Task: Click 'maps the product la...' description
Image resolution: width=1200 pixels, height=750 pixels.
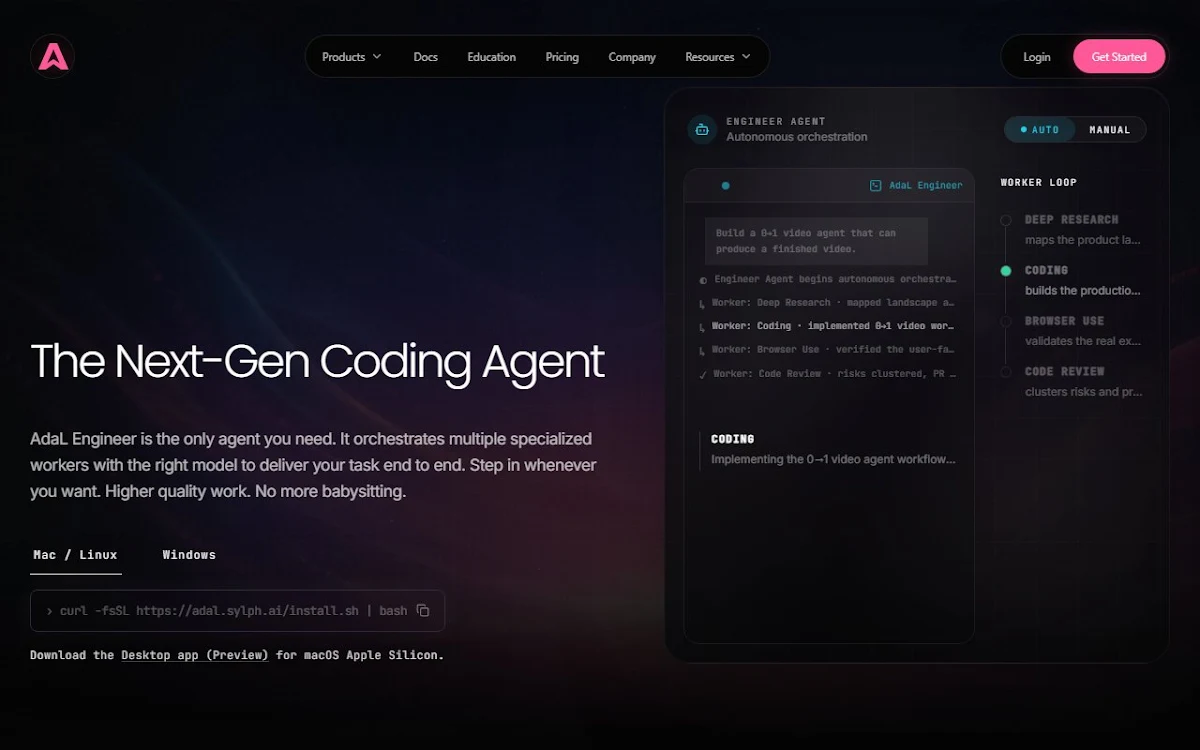Action: point(1083,240)
